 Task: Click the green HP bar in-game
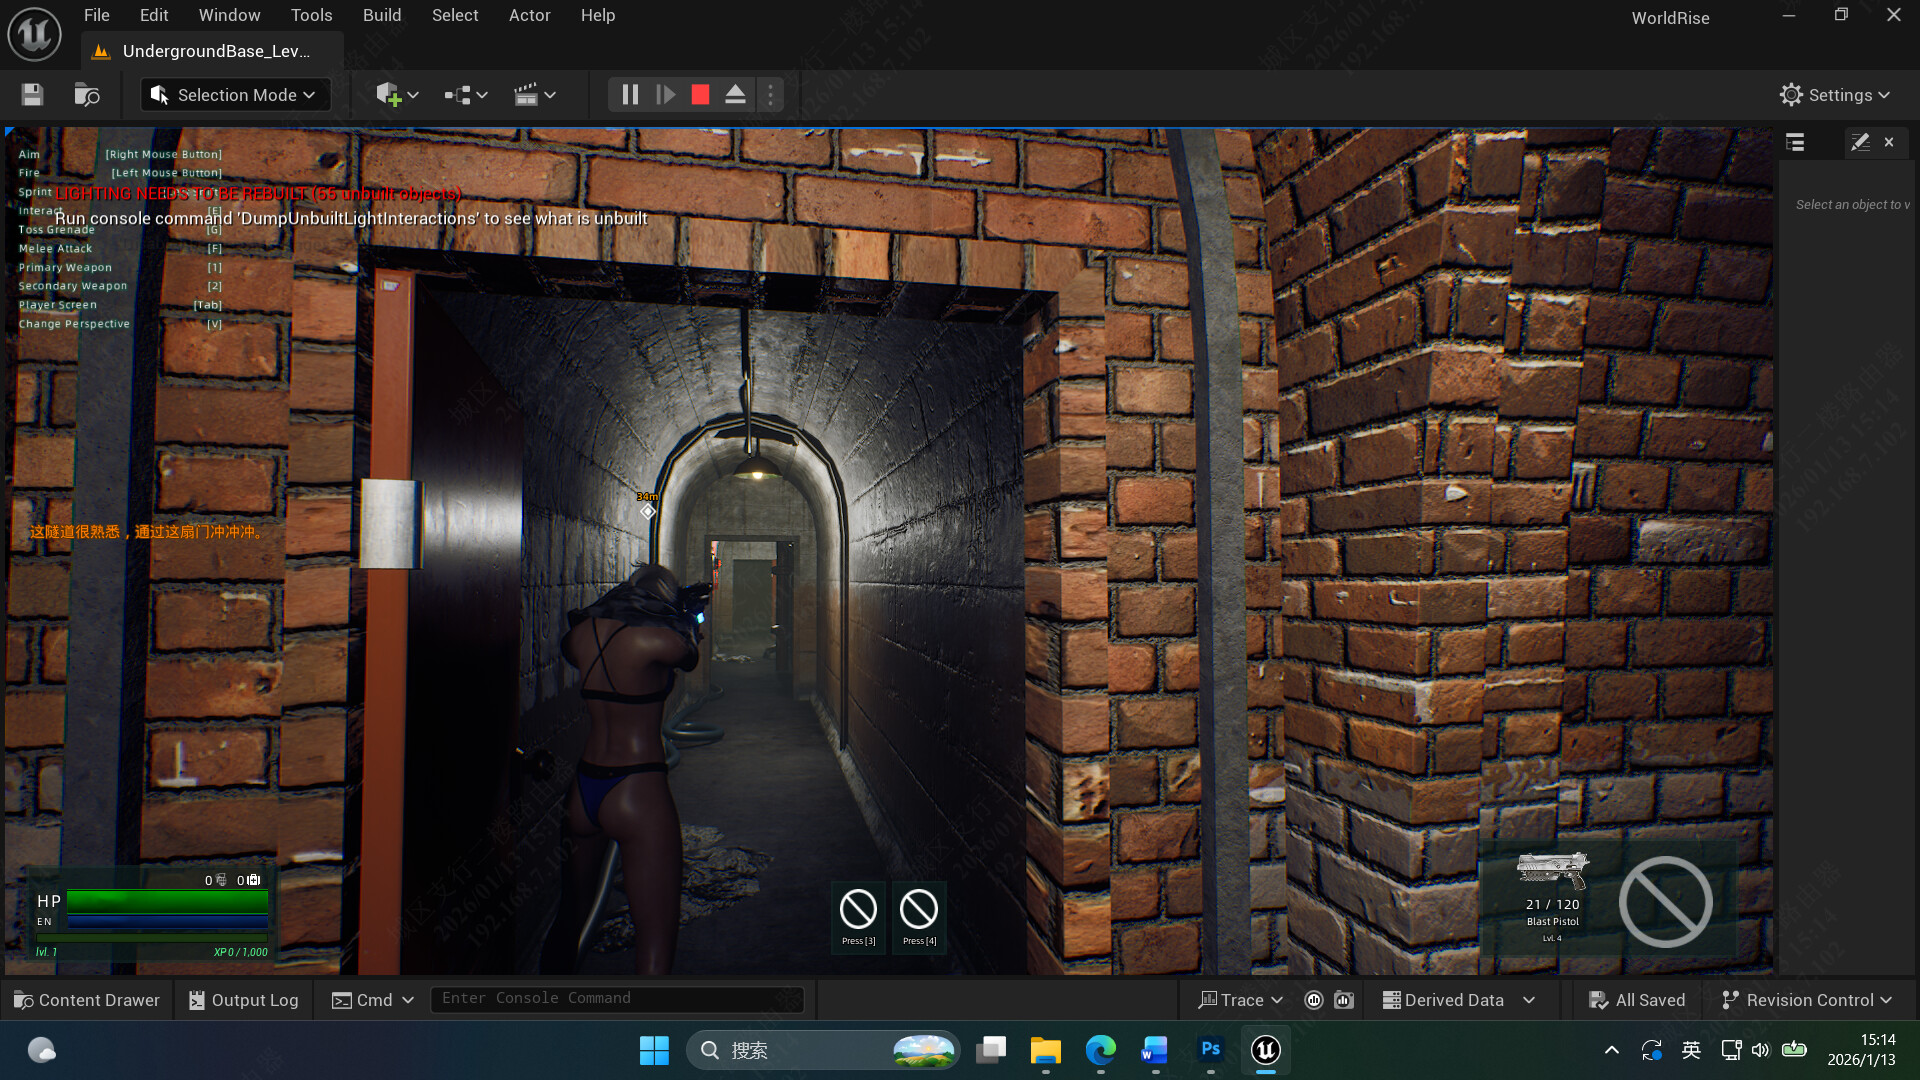(x=167, y=901)
